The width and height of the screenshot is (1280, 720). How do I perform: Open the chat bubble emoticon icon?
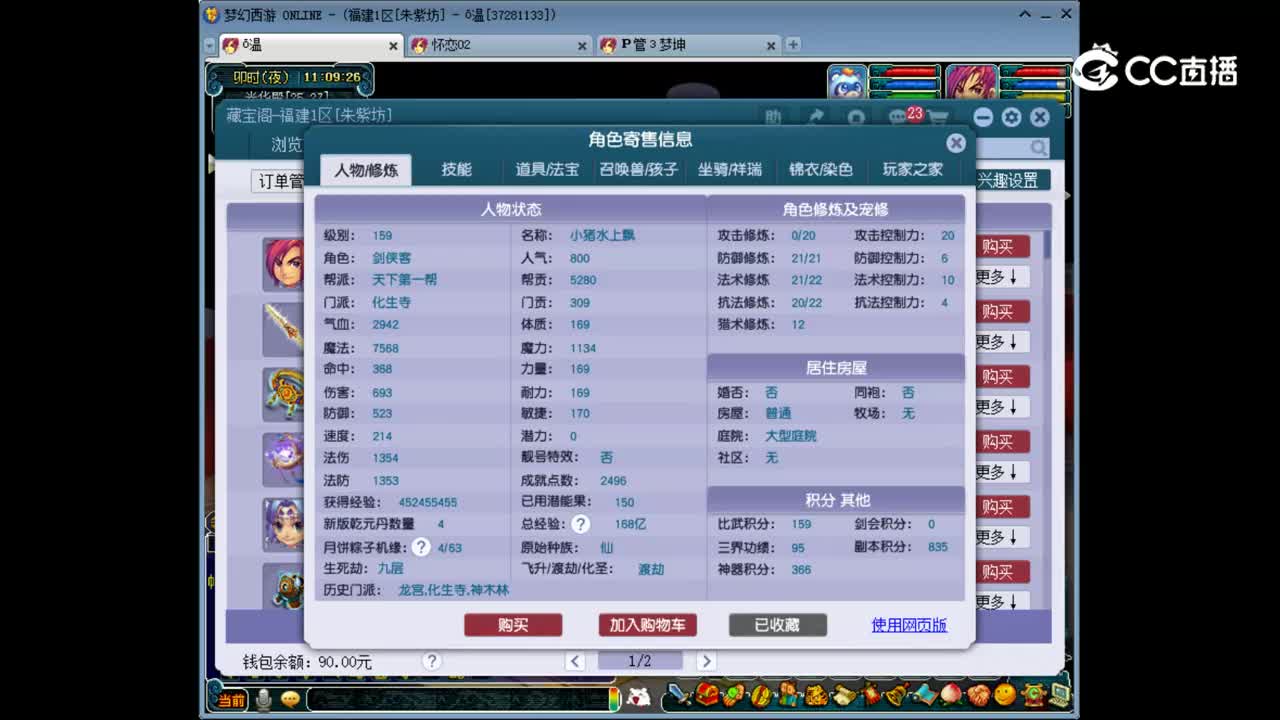point(290,699)
